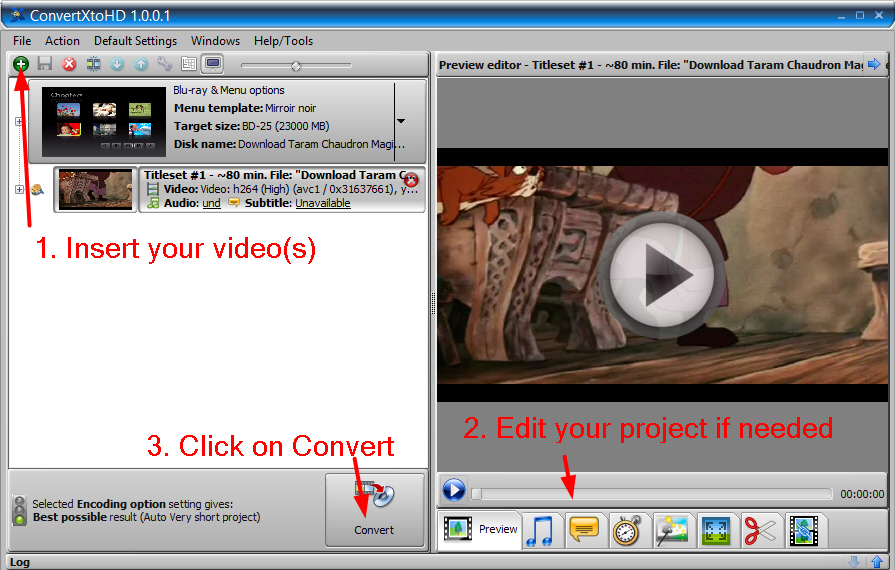Open the Default Settings menu
The height and width of the screenshot is (570, 895).
point(135,41)
